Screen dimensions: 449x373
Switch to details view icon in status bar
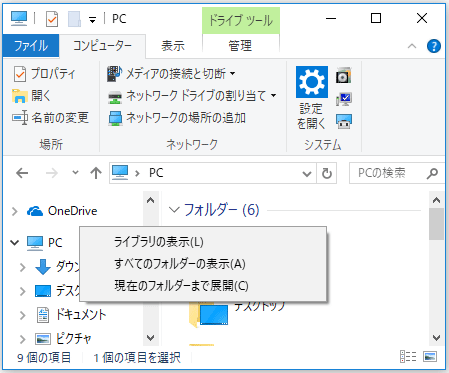point(408,357)
